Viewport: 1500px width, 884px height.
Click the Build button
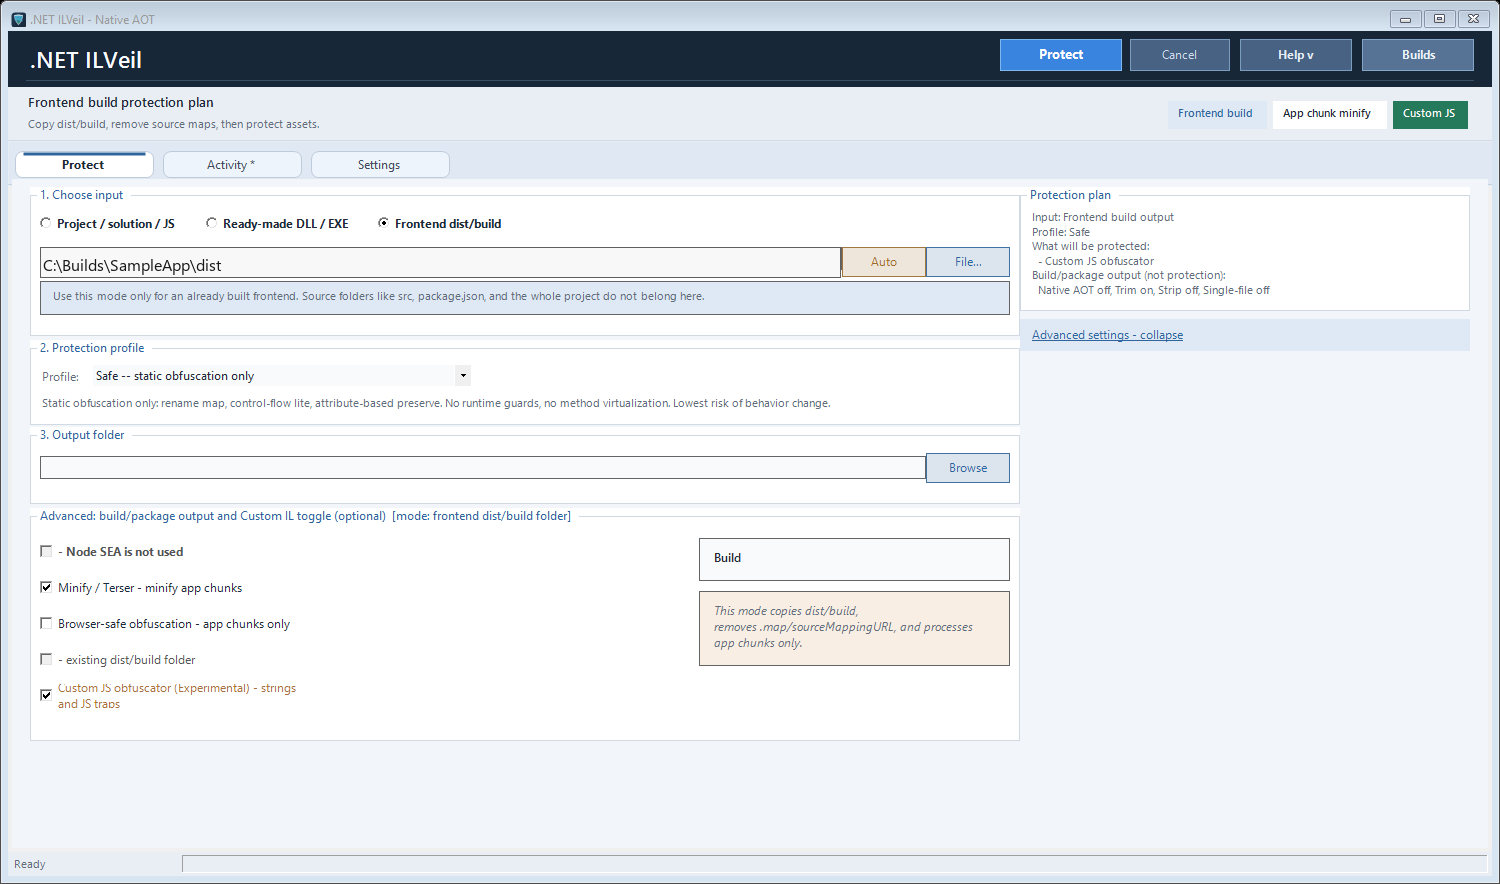pos(854,559)
